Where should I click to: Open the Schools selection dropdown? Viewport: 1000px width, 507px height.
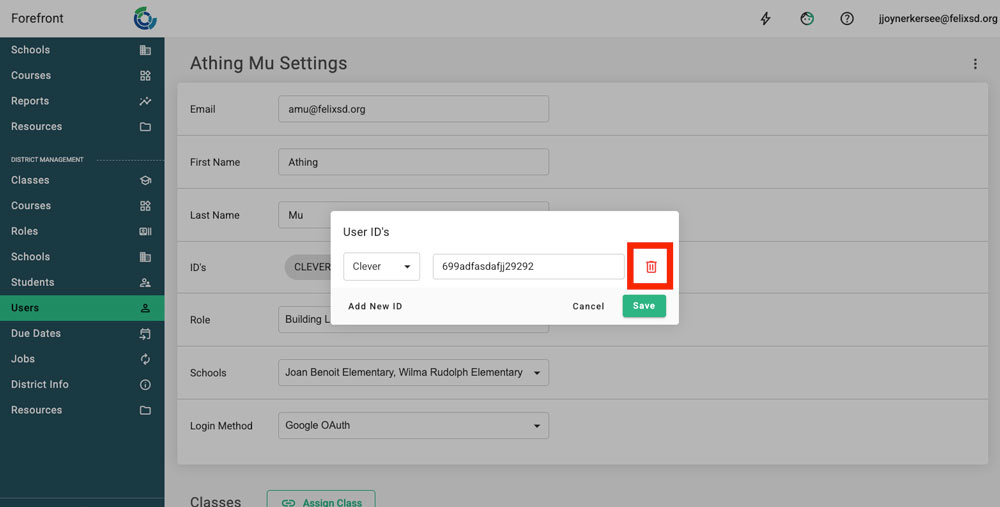click(413, 373)
